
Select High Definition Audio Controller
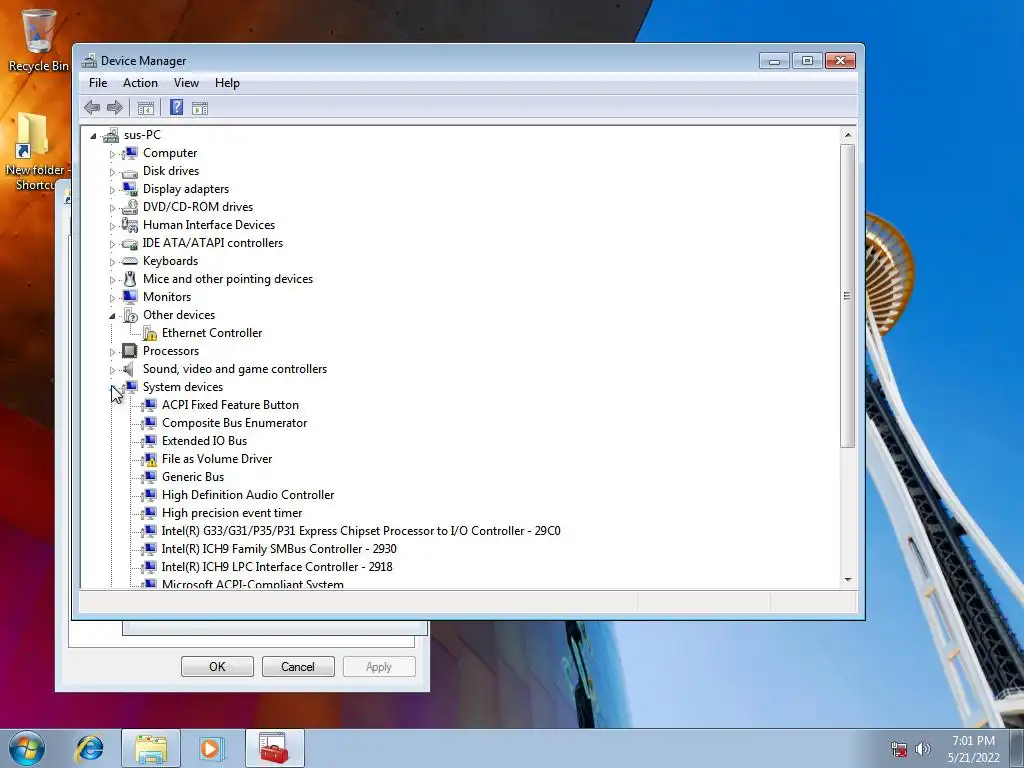click(x=248, y=495)
